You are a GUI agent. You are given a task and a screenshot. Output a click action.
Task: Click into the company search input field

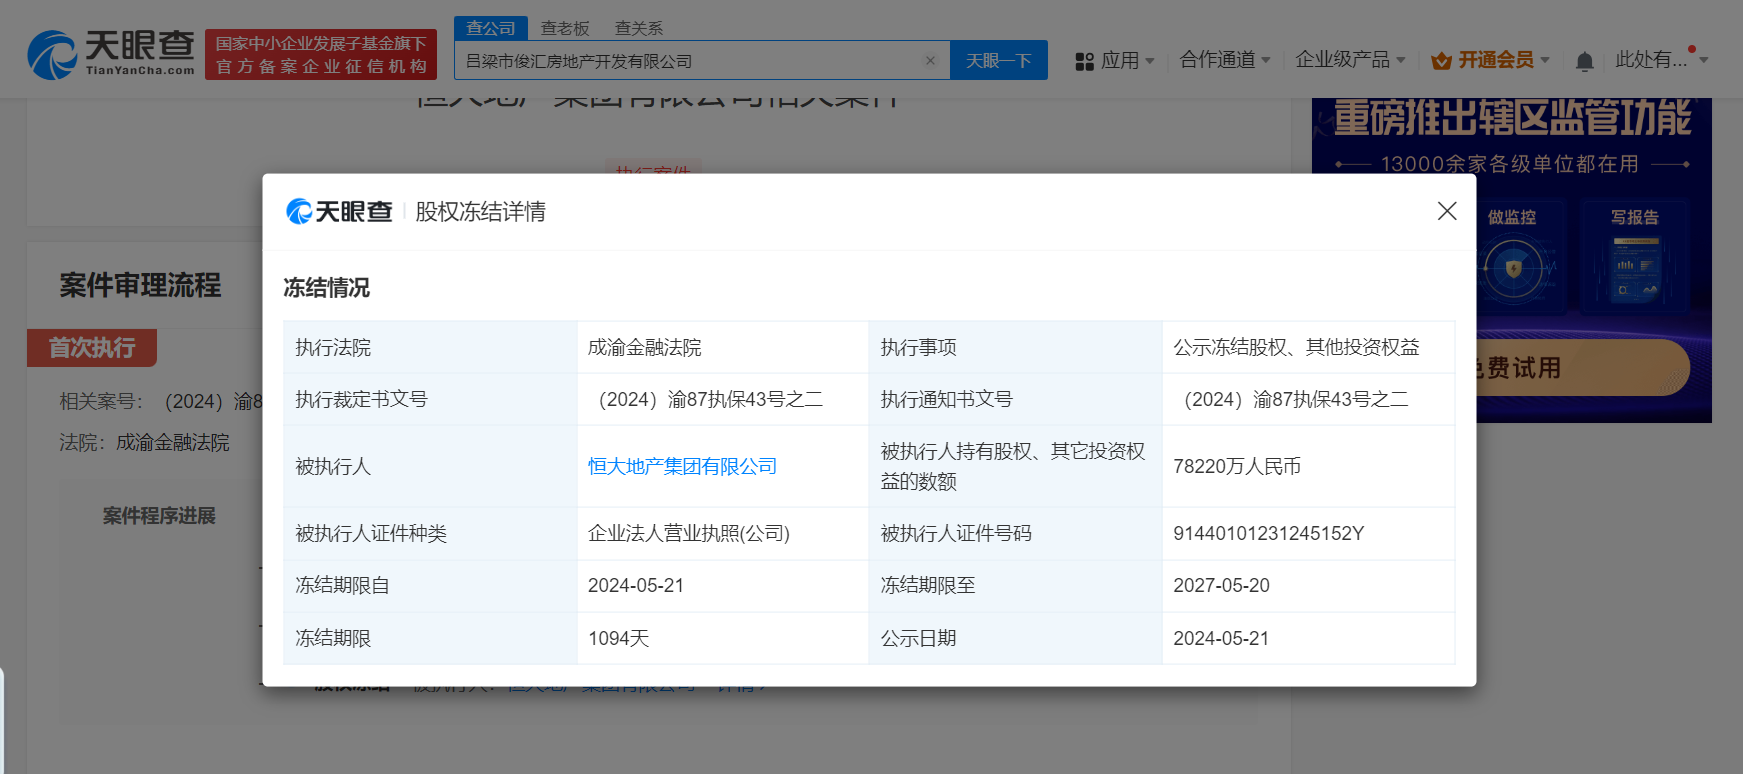coord(690,61)
